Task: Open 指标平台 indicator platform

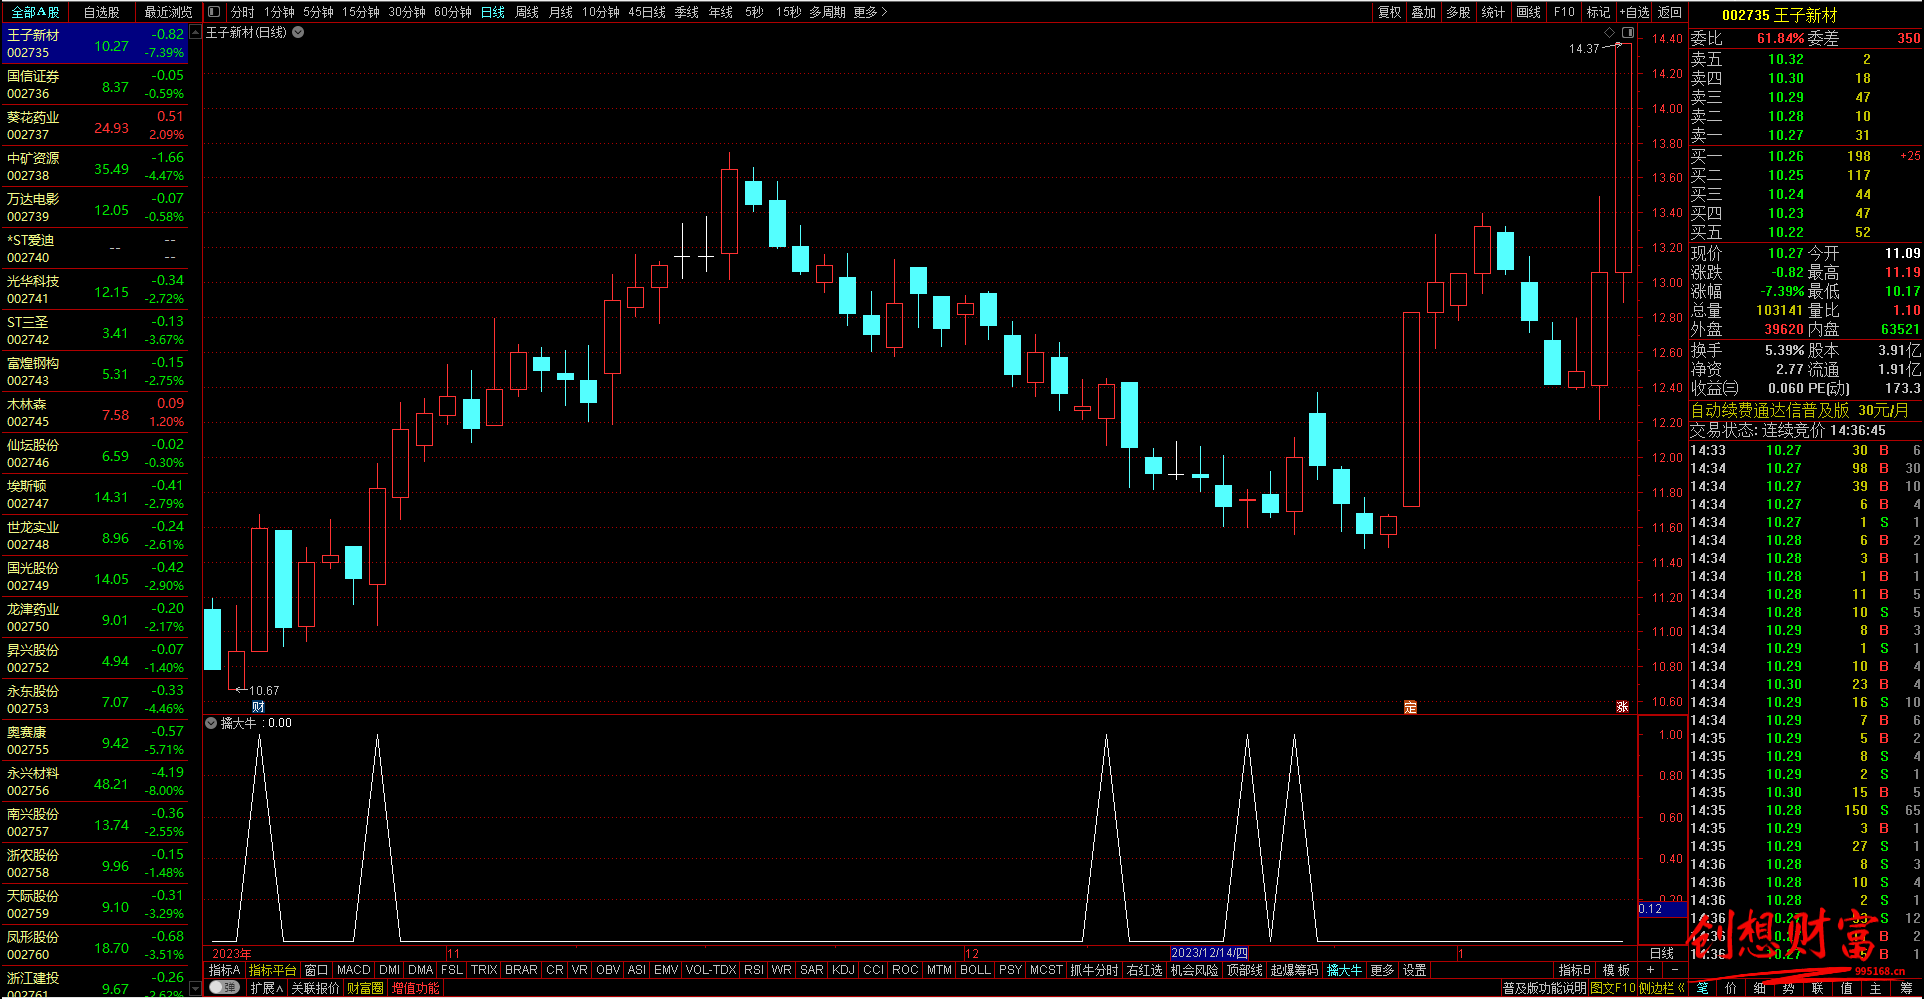Action: 272,970
